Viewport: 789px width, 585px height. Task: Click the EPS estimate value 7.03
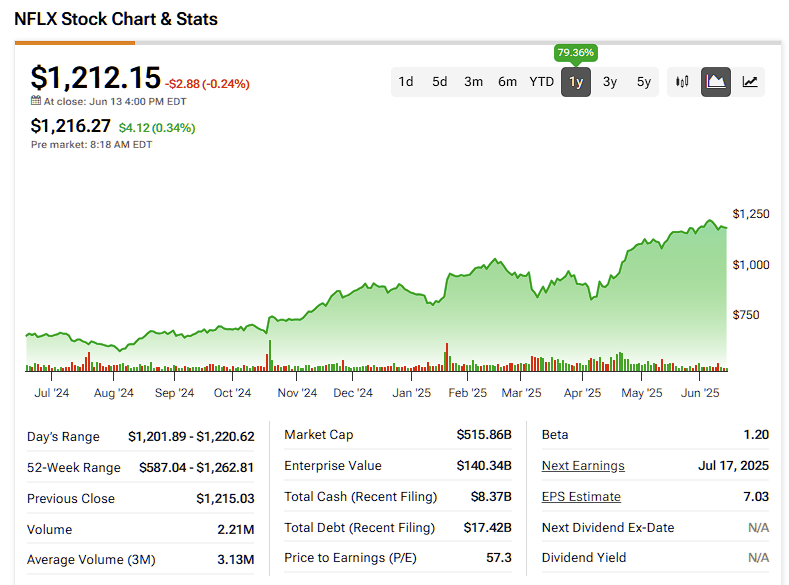point(756,496)
